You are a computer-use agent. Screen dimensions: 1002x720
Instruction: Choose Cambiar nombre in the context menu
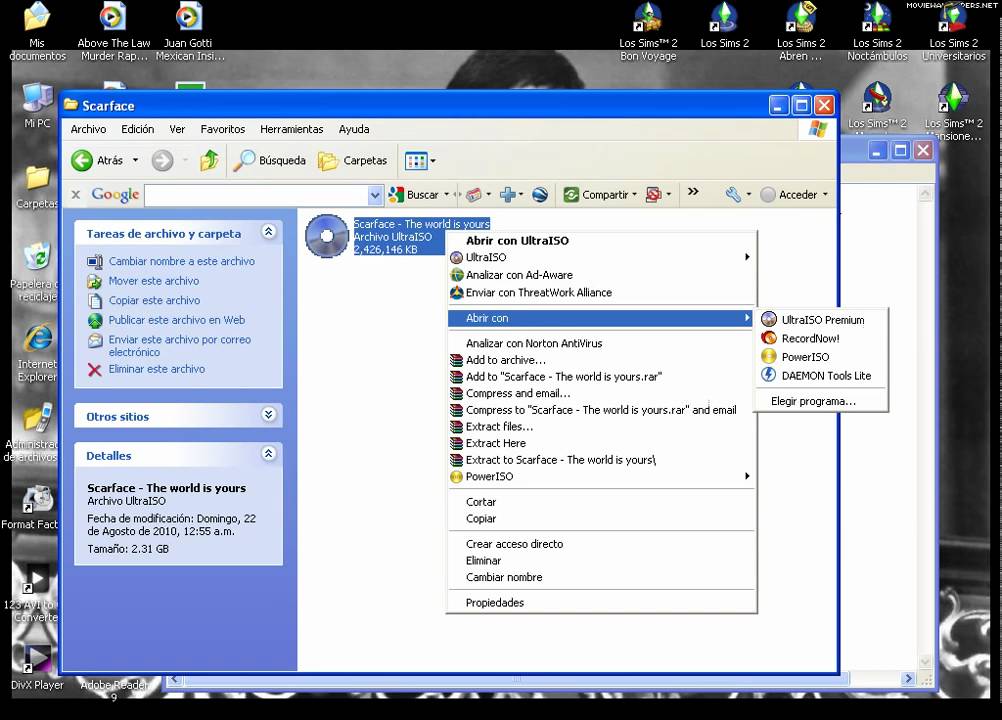[601, 578]
